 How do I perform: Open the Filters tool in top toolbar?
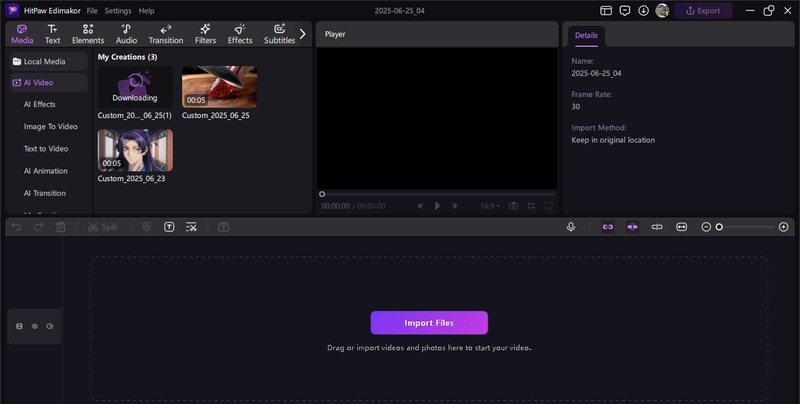205,34
